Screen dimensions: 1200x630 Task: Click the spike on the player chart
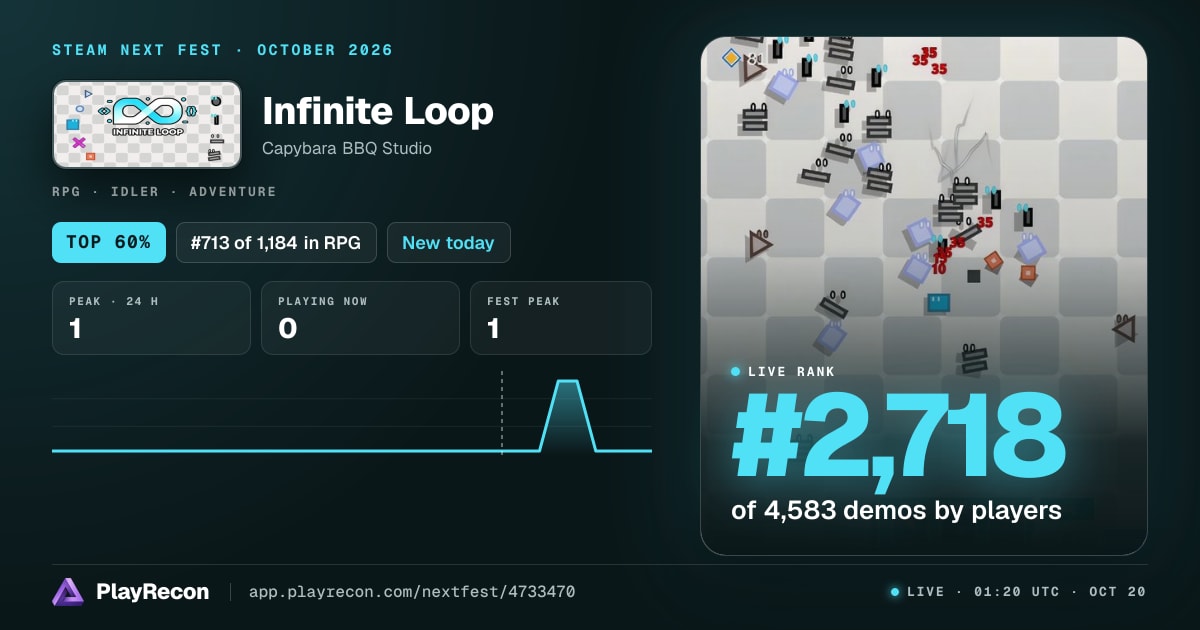(568, 414)
